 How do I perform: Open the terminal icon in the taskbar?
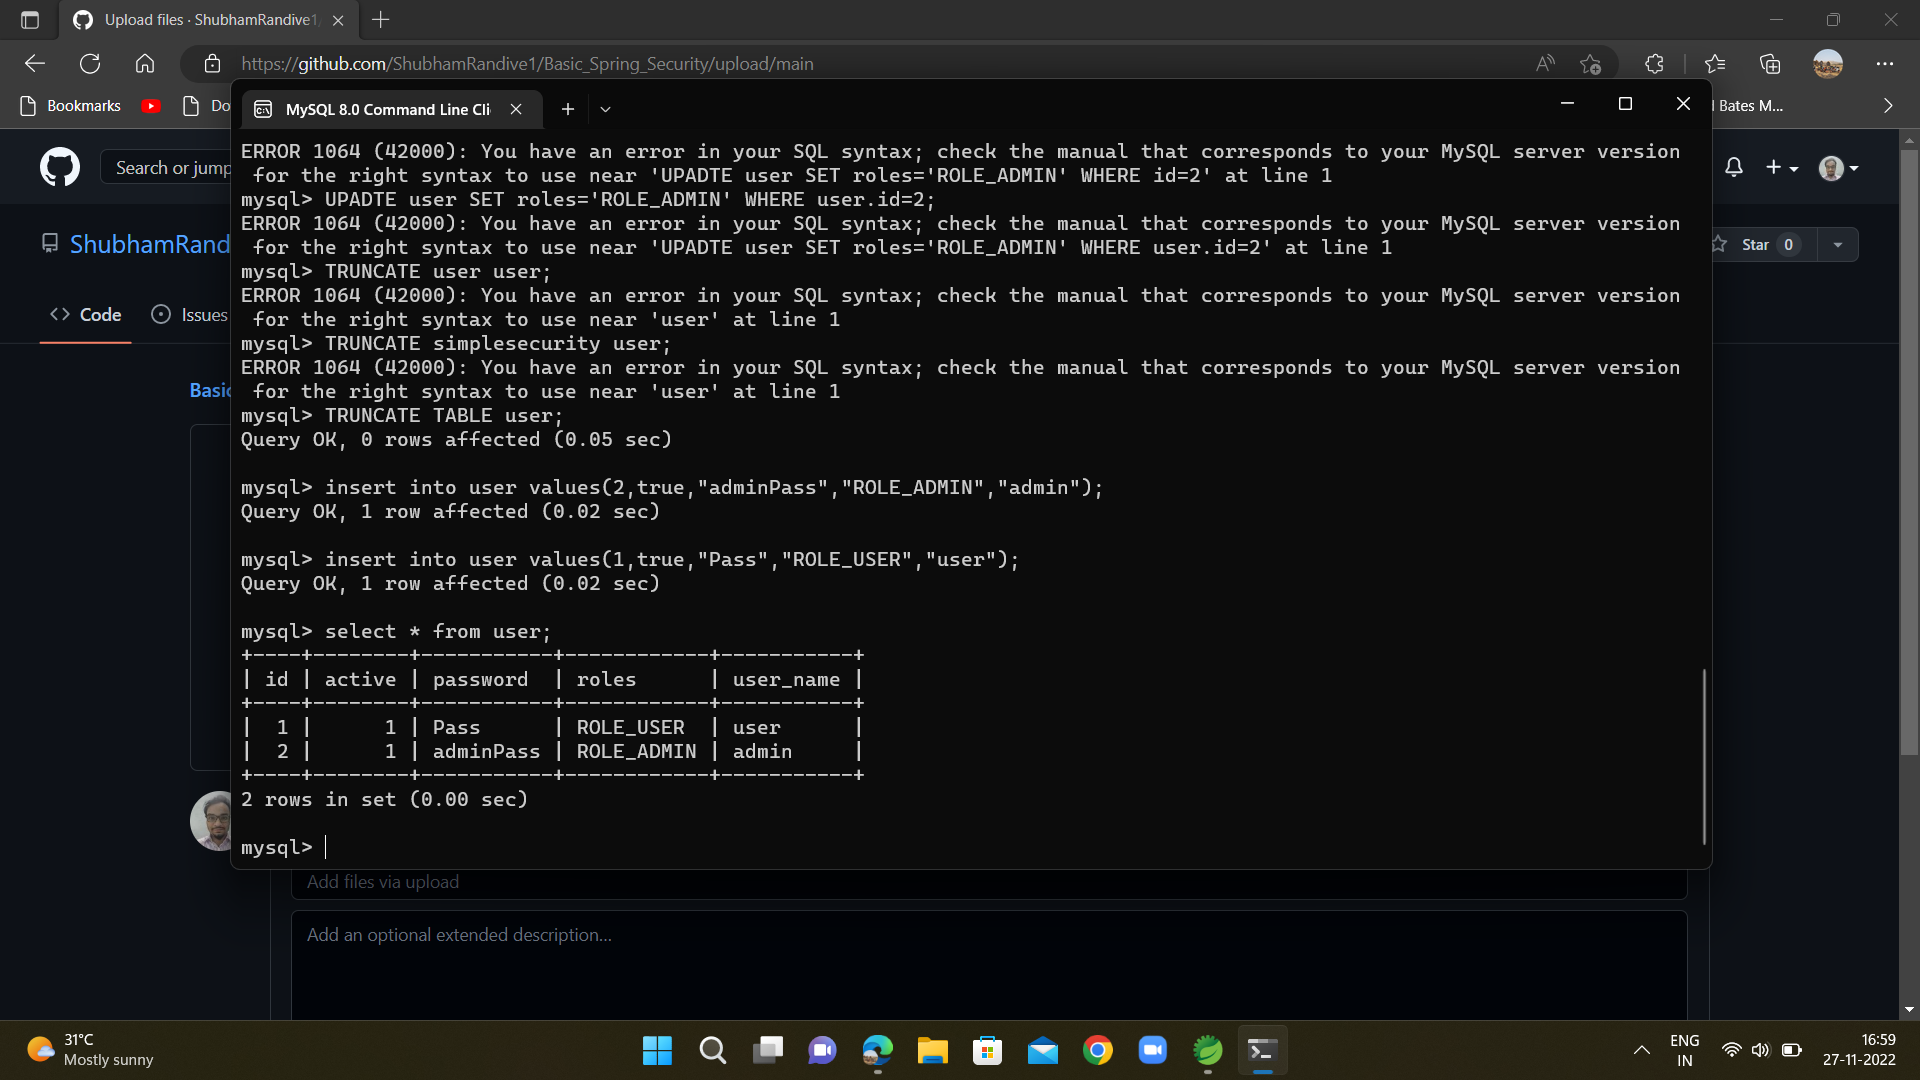(x=1261, y=1050)
